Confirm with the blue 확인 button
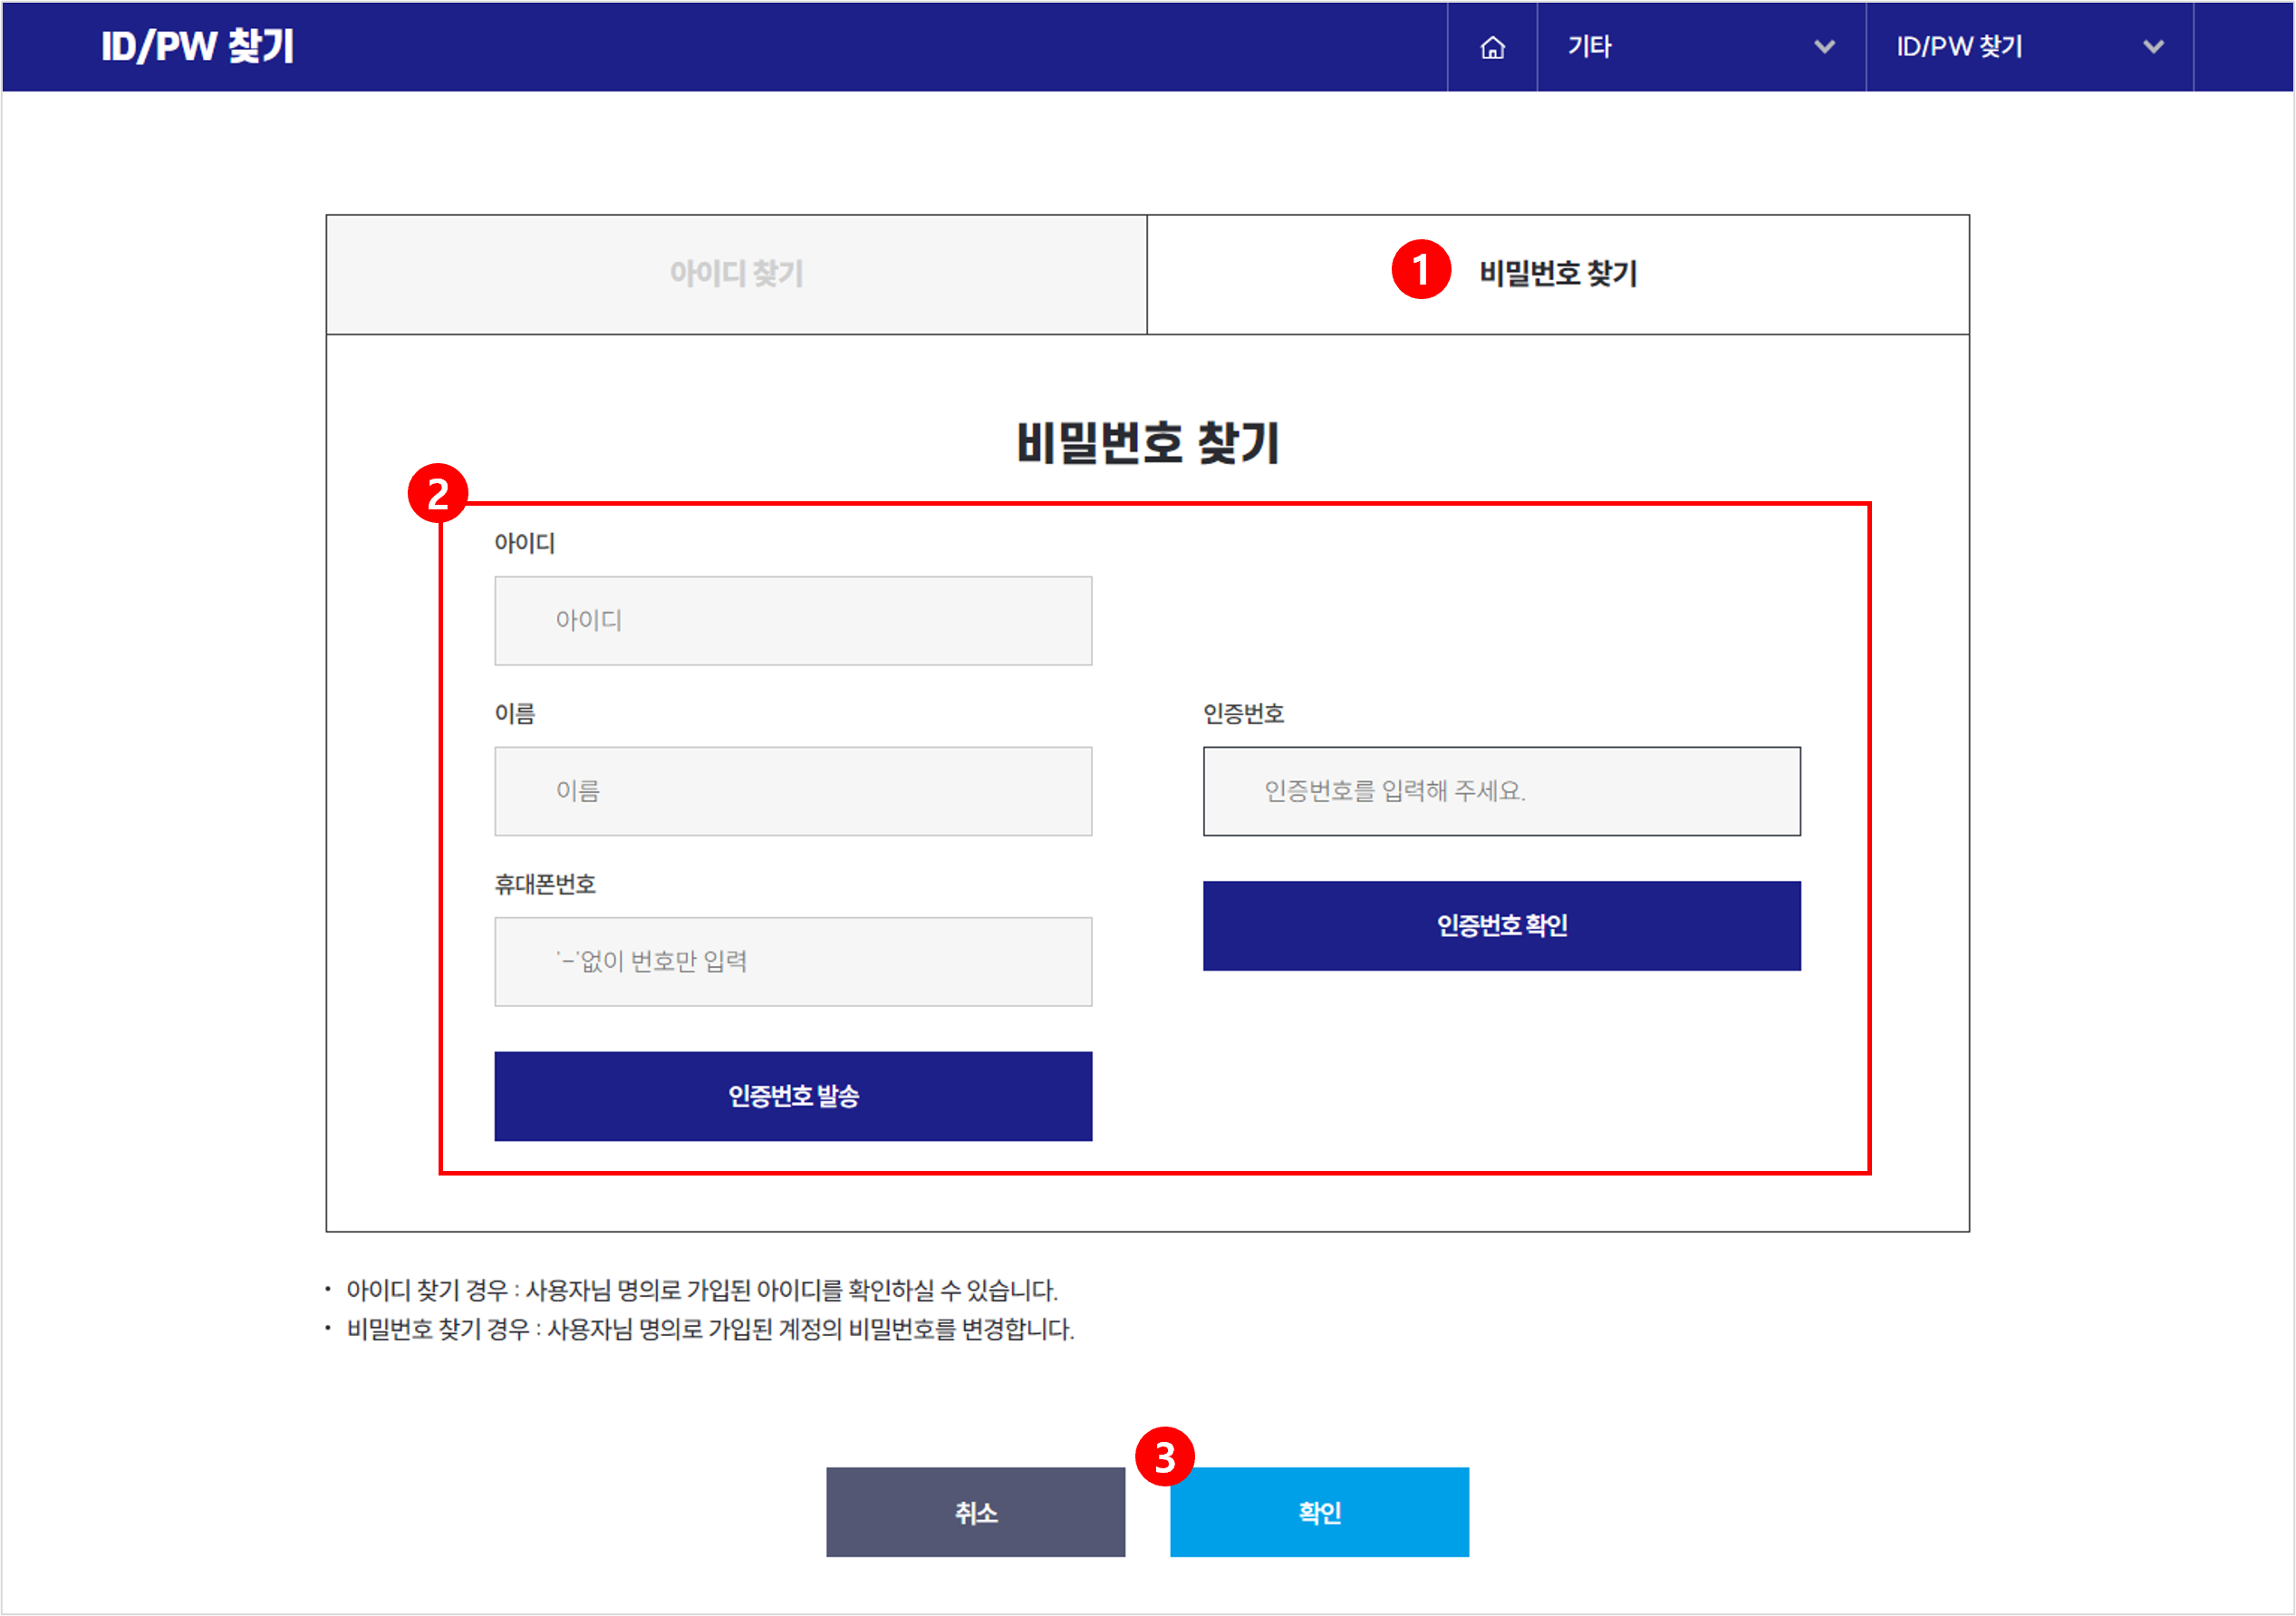The width and height of the screenshot is (2296, 1616). coord(1320,1512)
